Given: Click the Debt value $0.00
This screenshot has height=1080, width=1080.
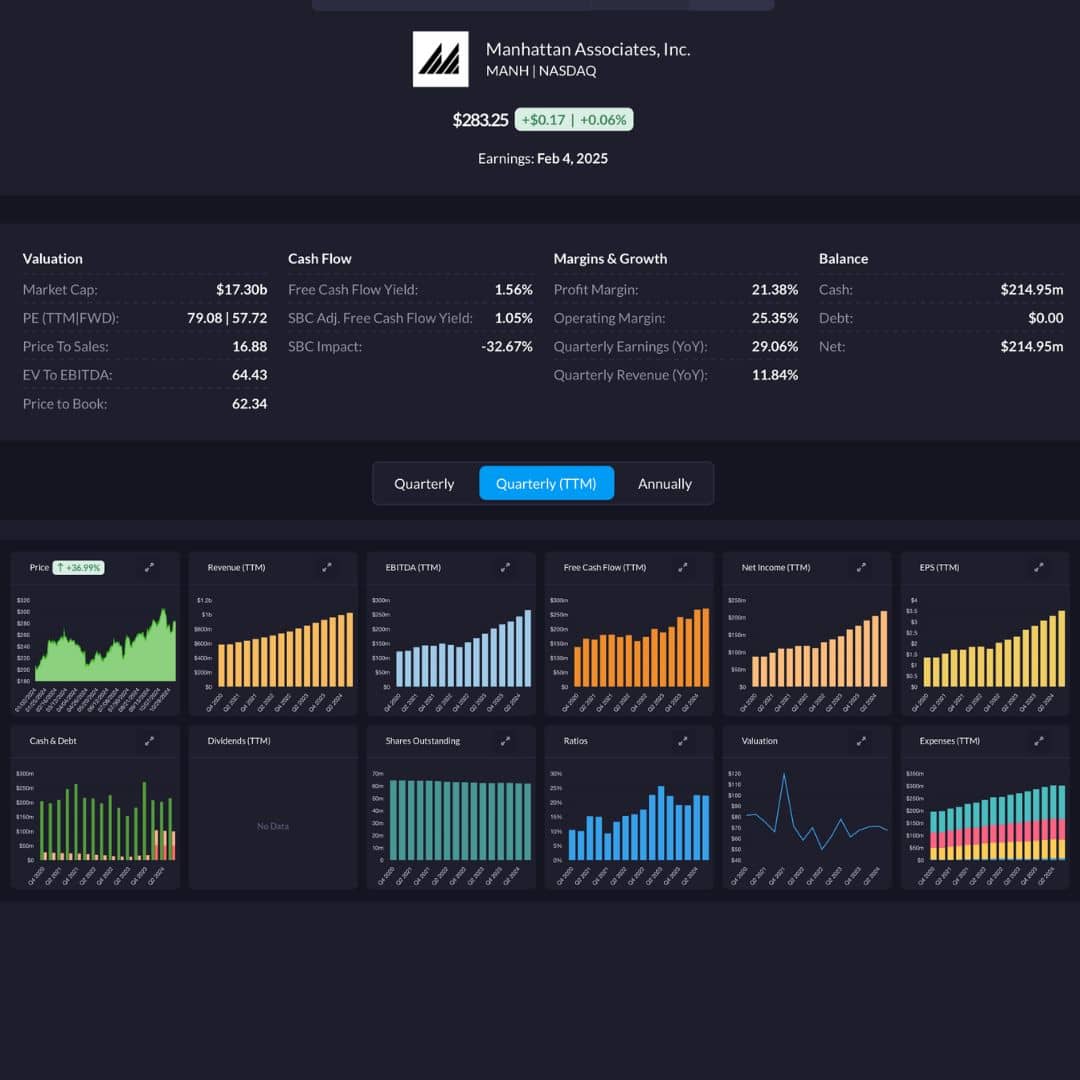Looking at the screenshot, I should (1046, 318).
